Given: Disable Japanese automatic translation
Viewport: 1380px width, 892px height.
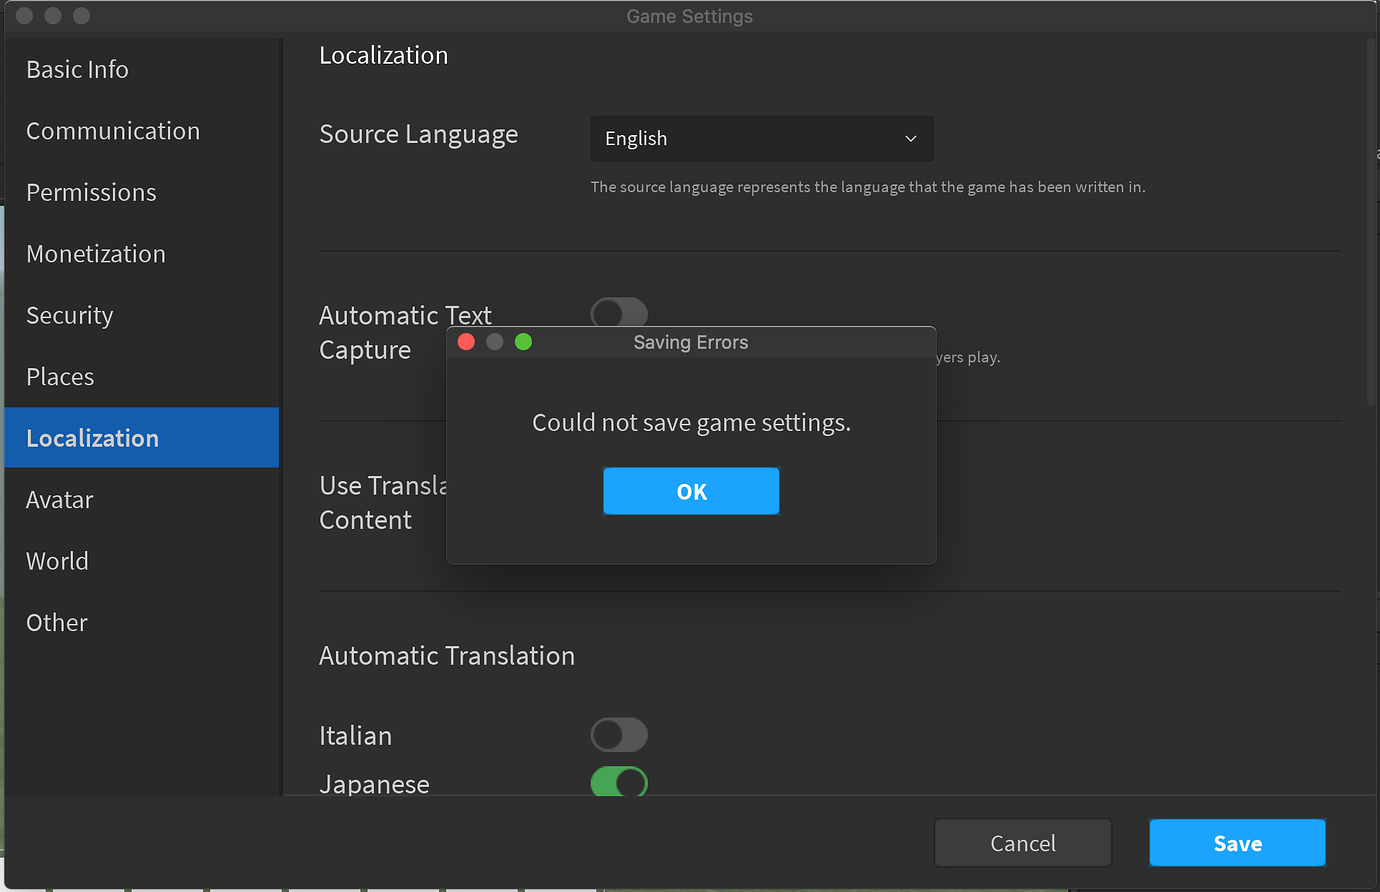Looking at the screenshot, I should 618,783.
